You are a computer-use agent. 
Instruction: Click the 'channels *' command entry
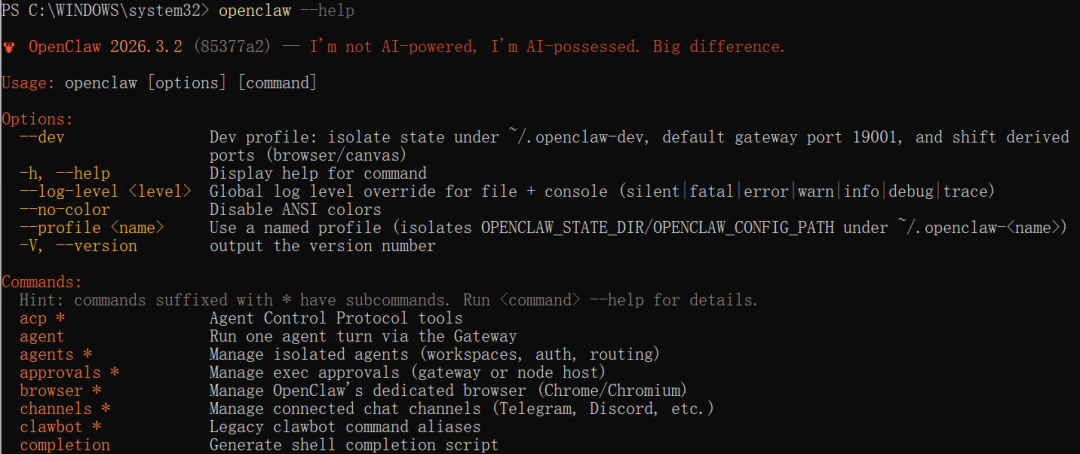[x=65, y=409]
